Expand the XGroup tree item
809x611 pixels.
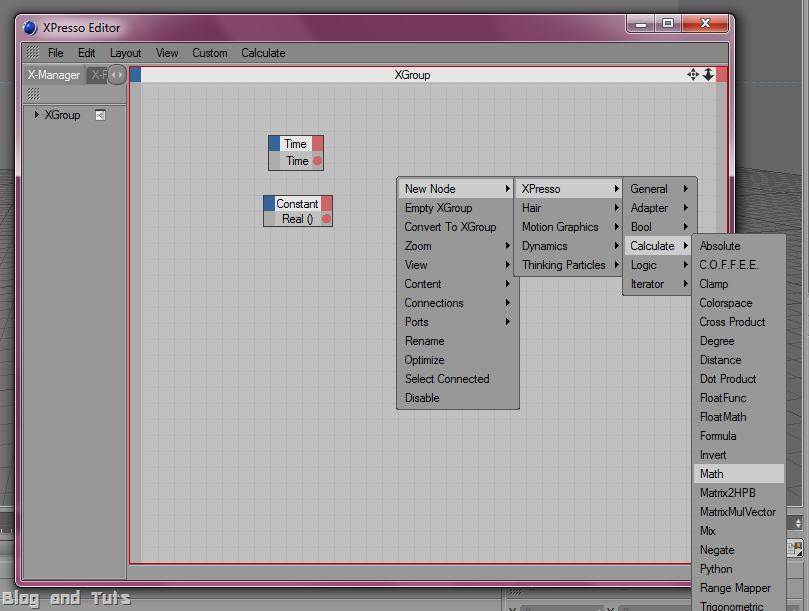[37, 115]
